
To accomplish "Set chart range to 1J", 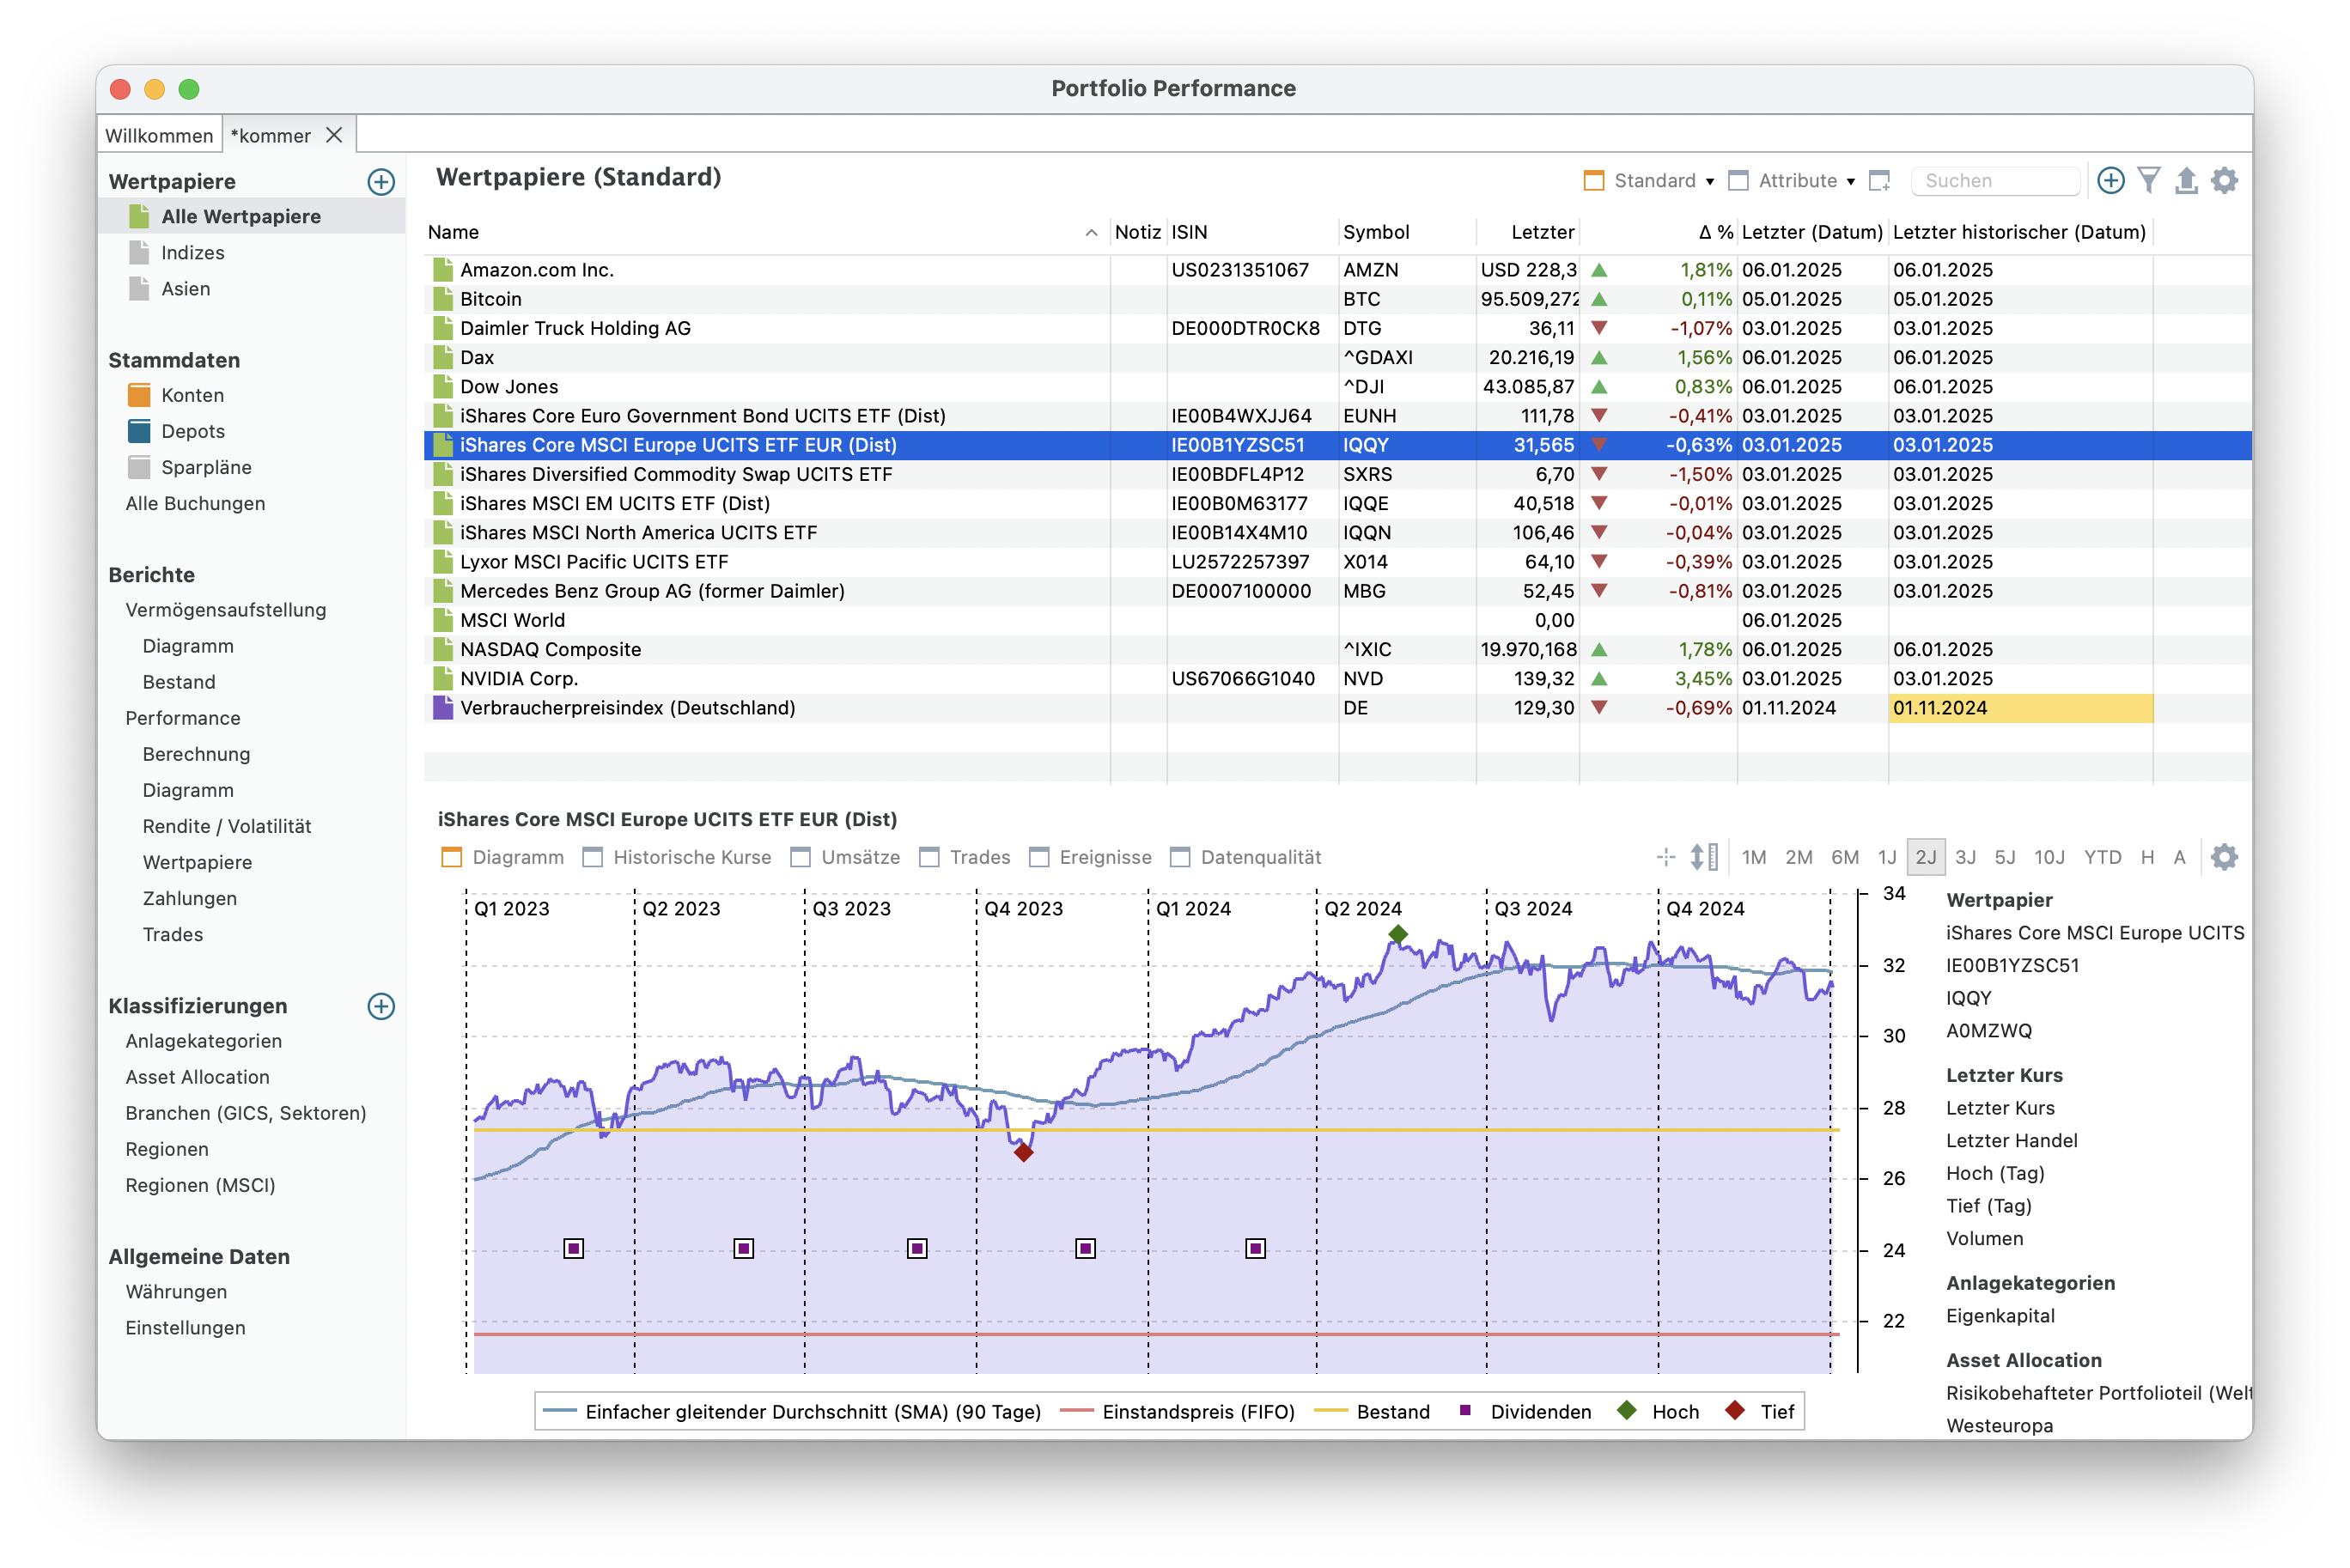I will pos(1886,857).
